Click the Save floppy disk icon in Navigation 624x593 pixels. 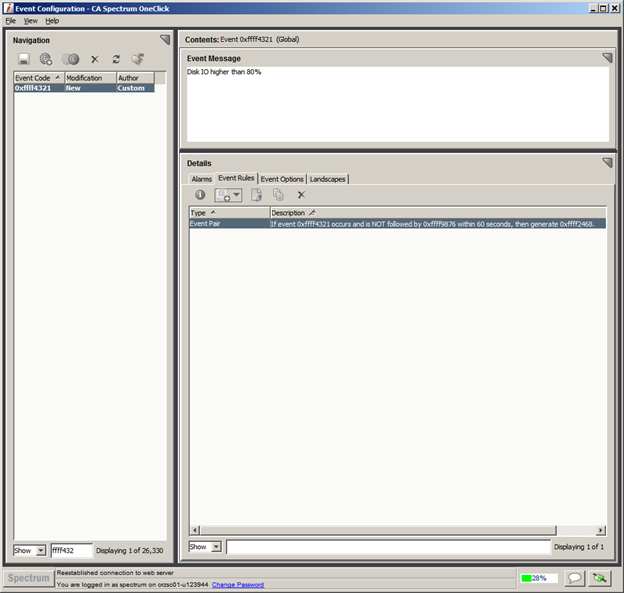[x=23, y=59]
